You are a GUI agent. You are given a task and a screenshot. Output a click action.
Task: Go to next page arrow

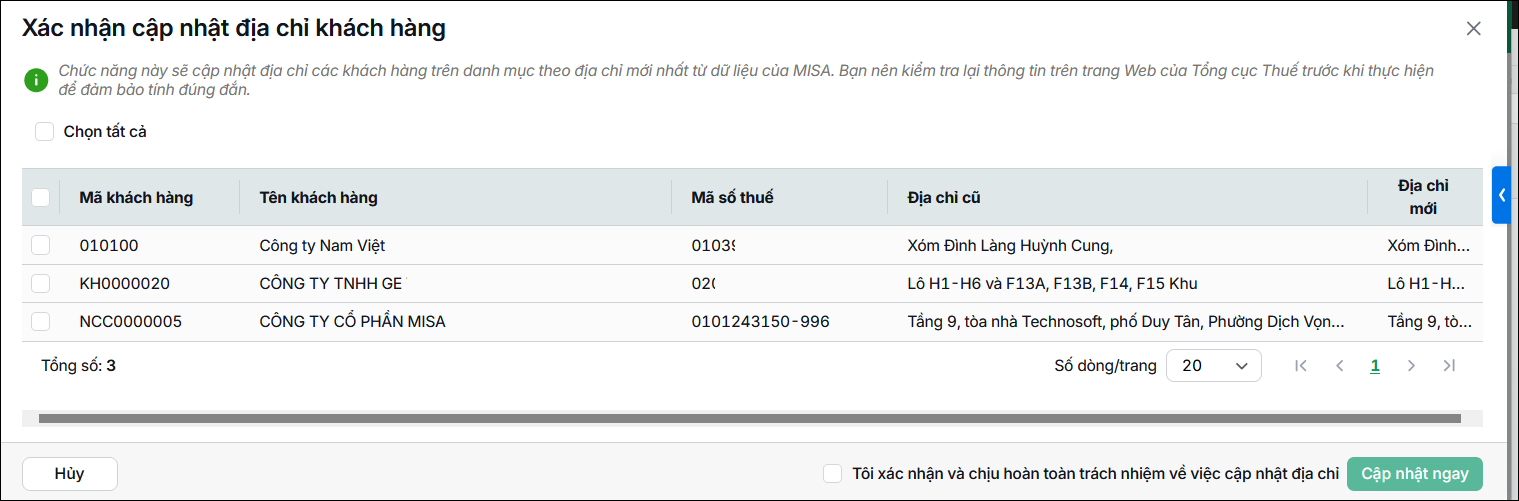pos(1411,366)
